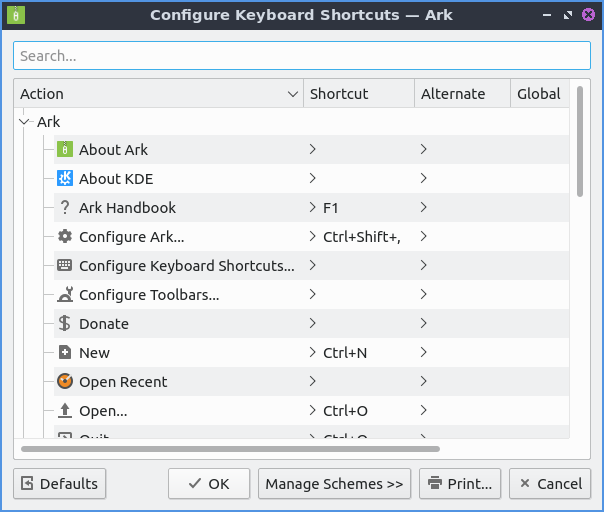Click the Configure Keyboard Shortcuts keyboard icon
The image size is (604, 512).
(x=65, y=266)
